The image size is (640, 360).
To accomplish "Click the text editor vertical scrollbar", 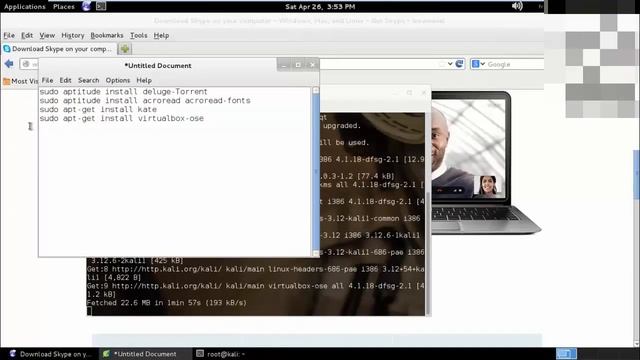I will (316, 171).
